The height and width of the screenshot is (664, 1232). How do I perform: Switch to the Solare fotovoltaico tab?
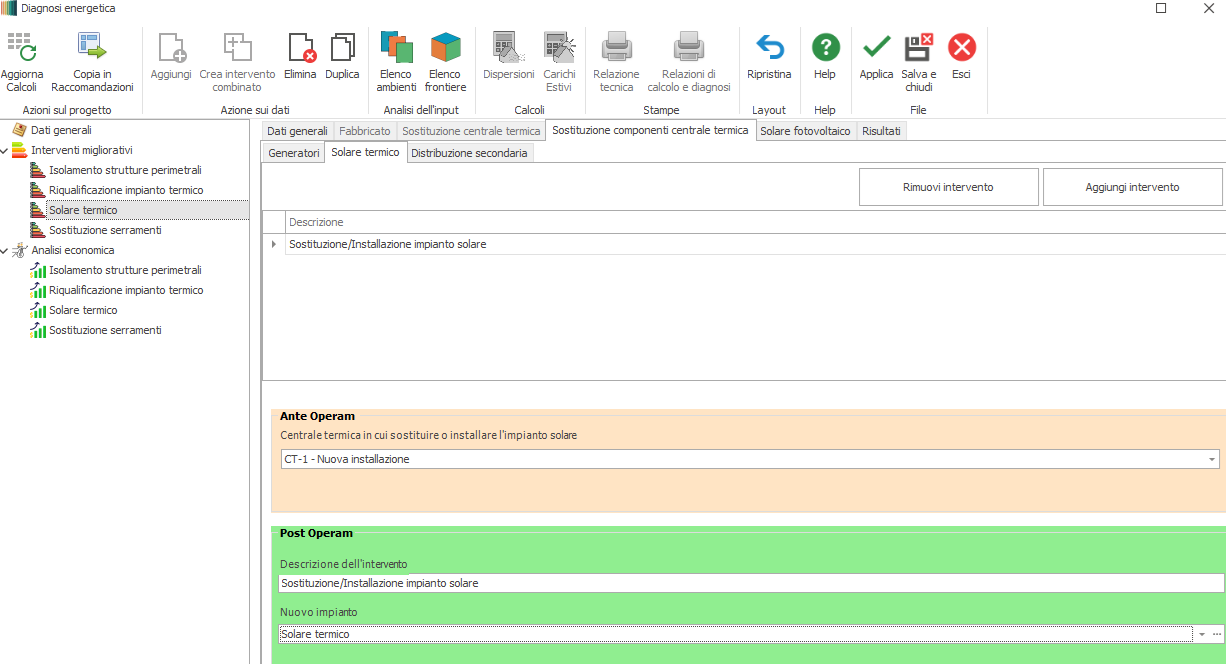[x=804, y=131]
